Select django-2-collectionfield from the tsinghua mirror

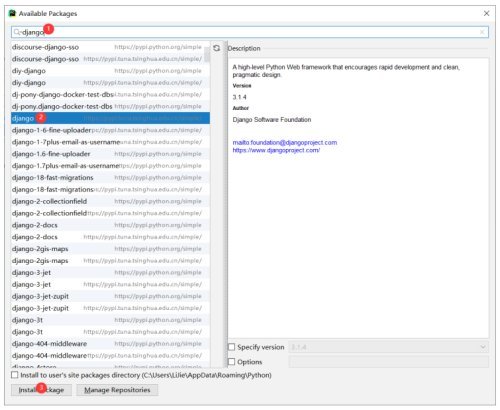pyautogui.click(x=110, y=213)
